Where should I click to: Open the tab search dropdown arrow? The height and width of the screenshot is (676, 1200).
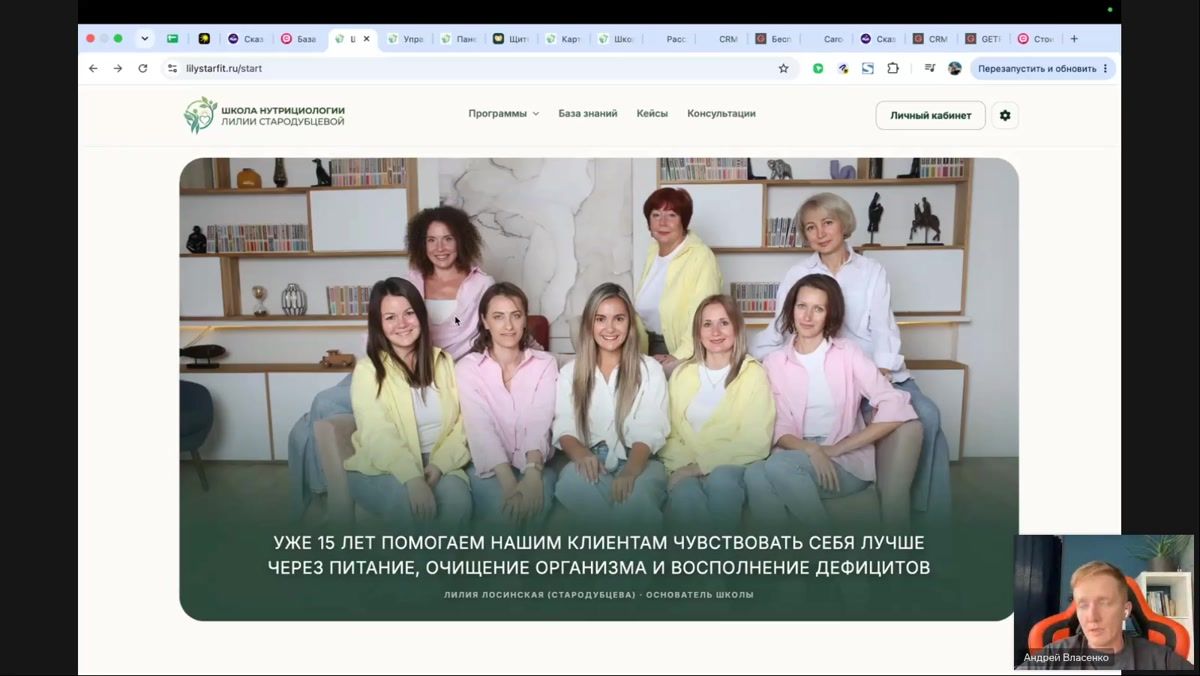pos(144,39)
